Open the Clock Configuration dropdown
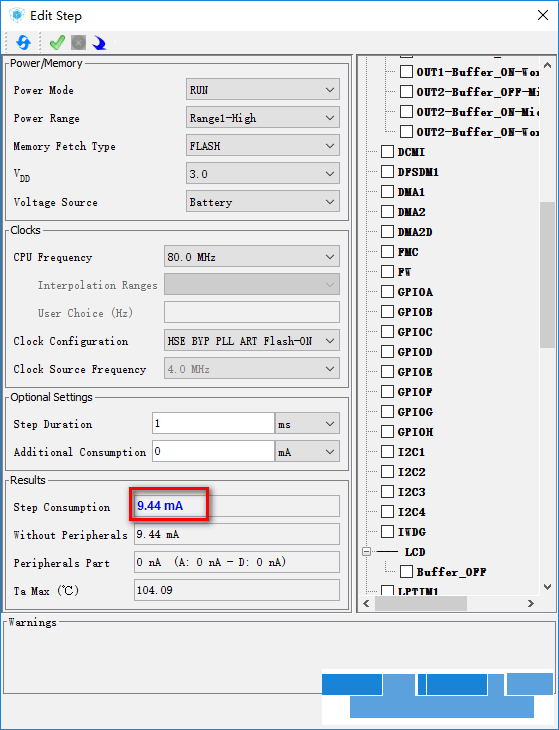 pyautogui.click(x=252, y=340)
